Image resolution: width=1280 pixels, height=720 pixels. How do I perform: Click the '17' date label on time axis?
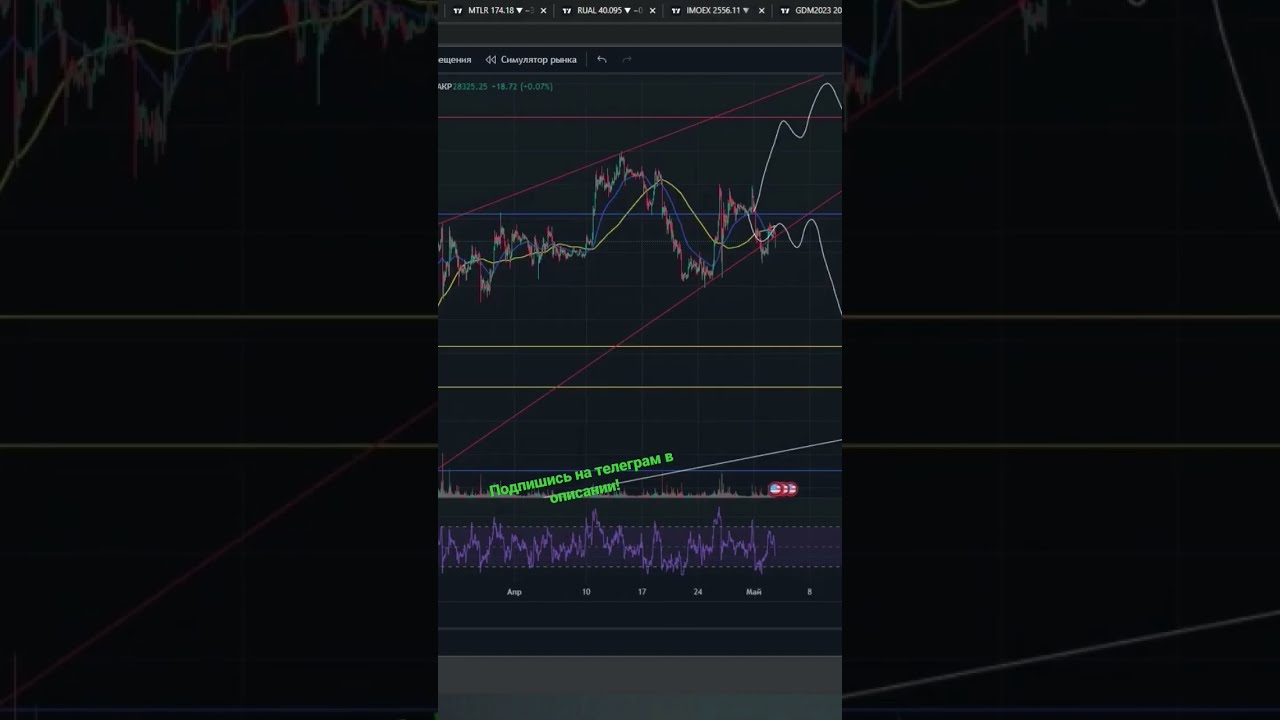click(x=642, y=592)
